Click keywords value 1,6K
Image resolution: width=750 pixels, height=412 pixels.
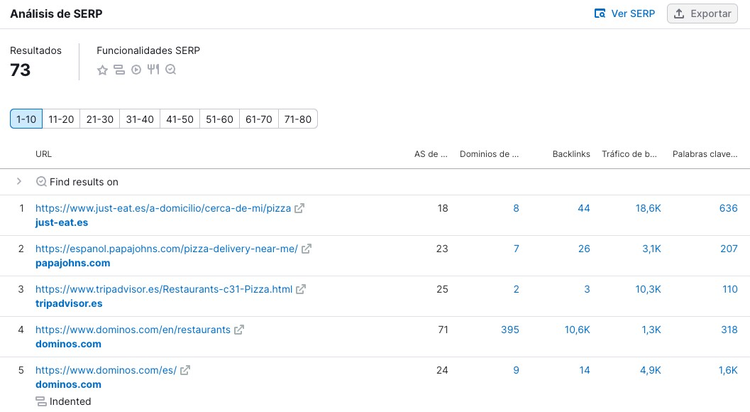tap(728, 370)
